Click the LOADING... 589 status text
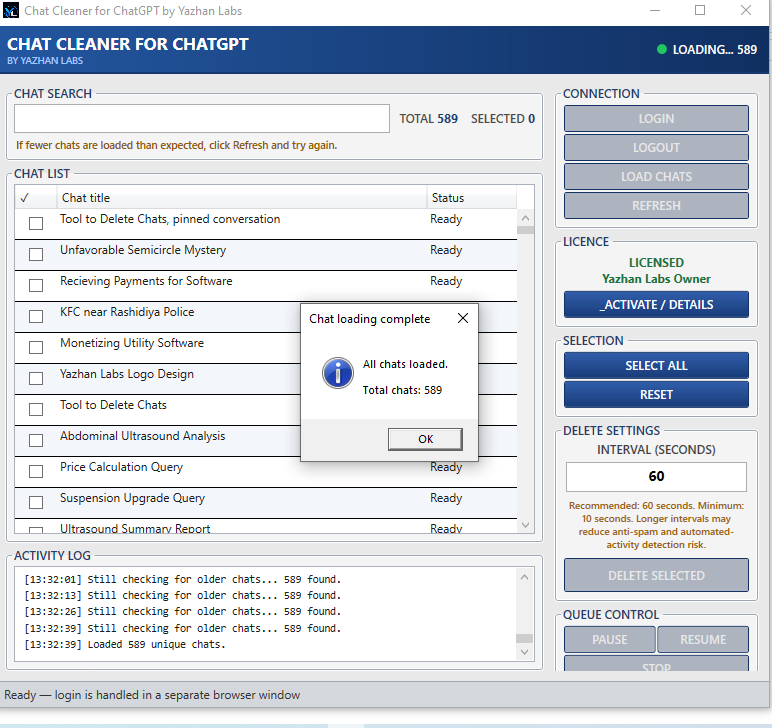The width and height of the screenshot is (772, 728). click(714, 50)
